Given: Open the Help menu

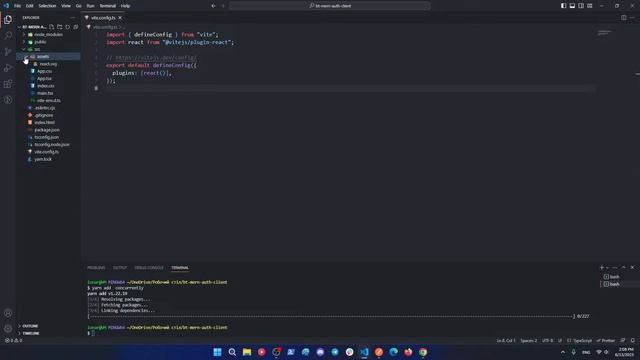Looking at the screenshot, I should (x=125, y=6).
